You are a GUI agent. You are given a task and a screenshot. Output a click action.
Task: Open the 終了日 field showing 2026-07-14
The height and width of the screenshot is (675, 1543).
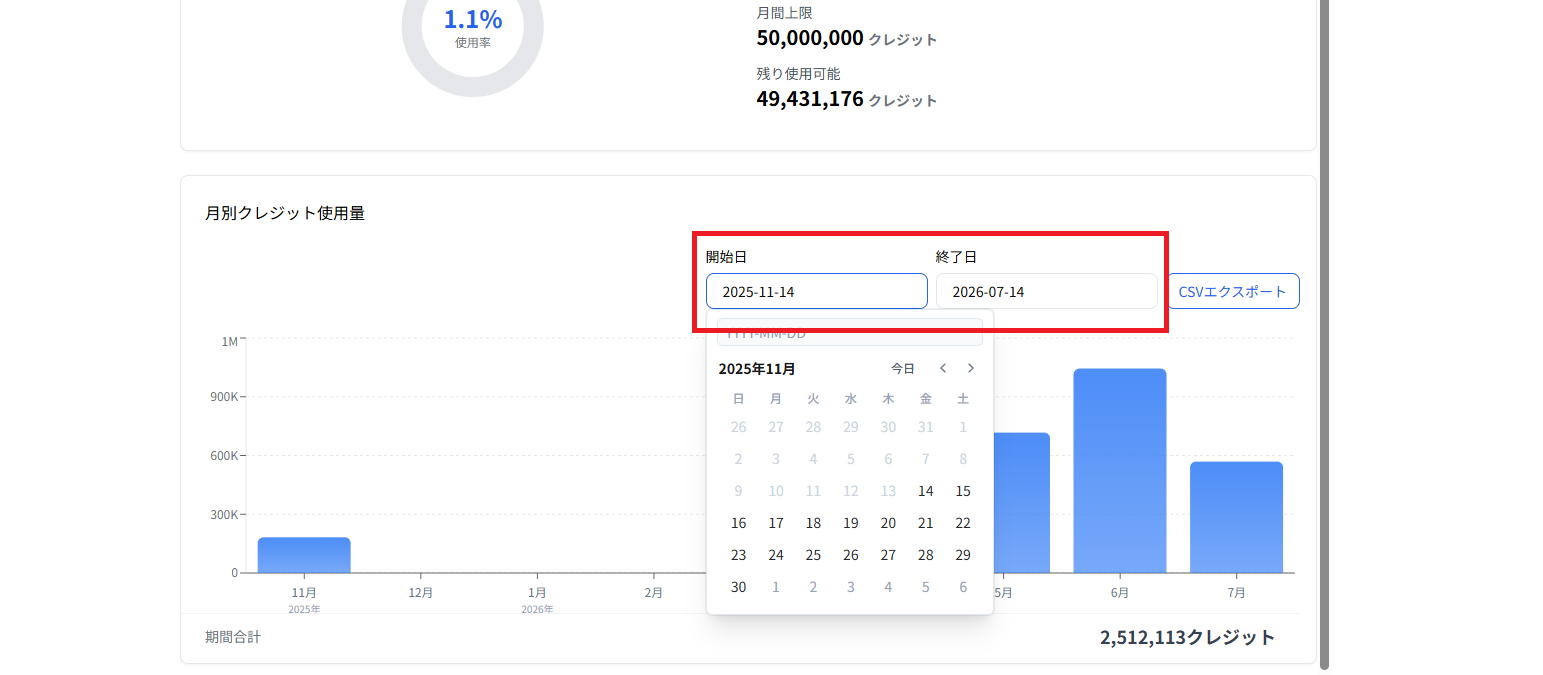[1047, 291]
